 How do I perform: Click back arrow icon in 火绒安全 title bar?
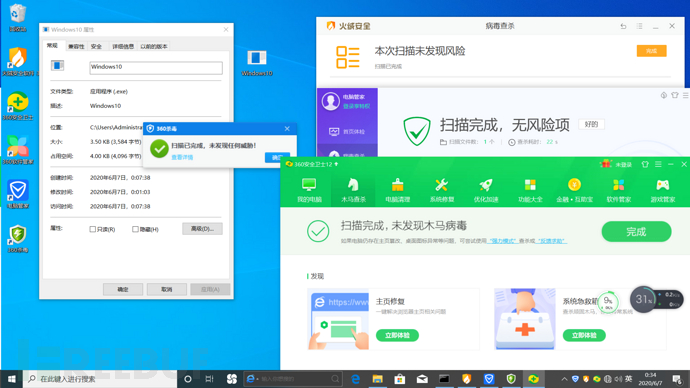click(x=623, y=26)
